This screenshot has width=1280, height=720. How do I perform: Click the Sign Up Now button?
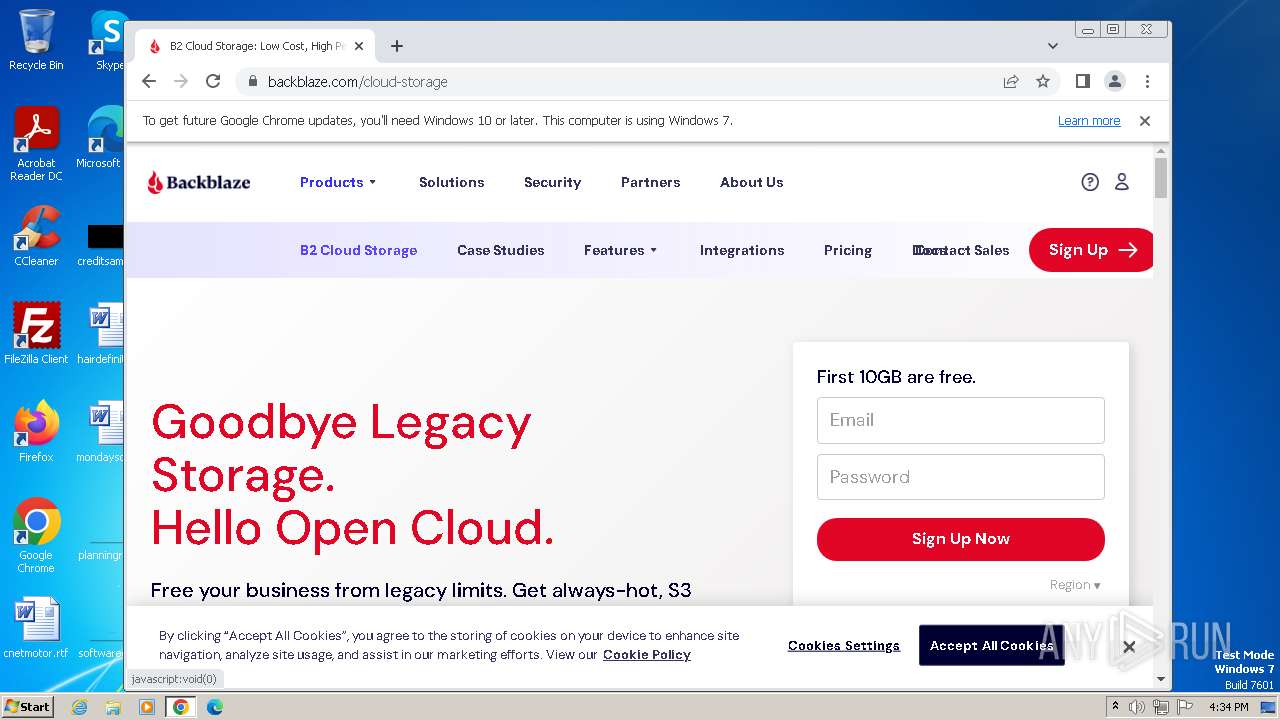click(961, 539)
